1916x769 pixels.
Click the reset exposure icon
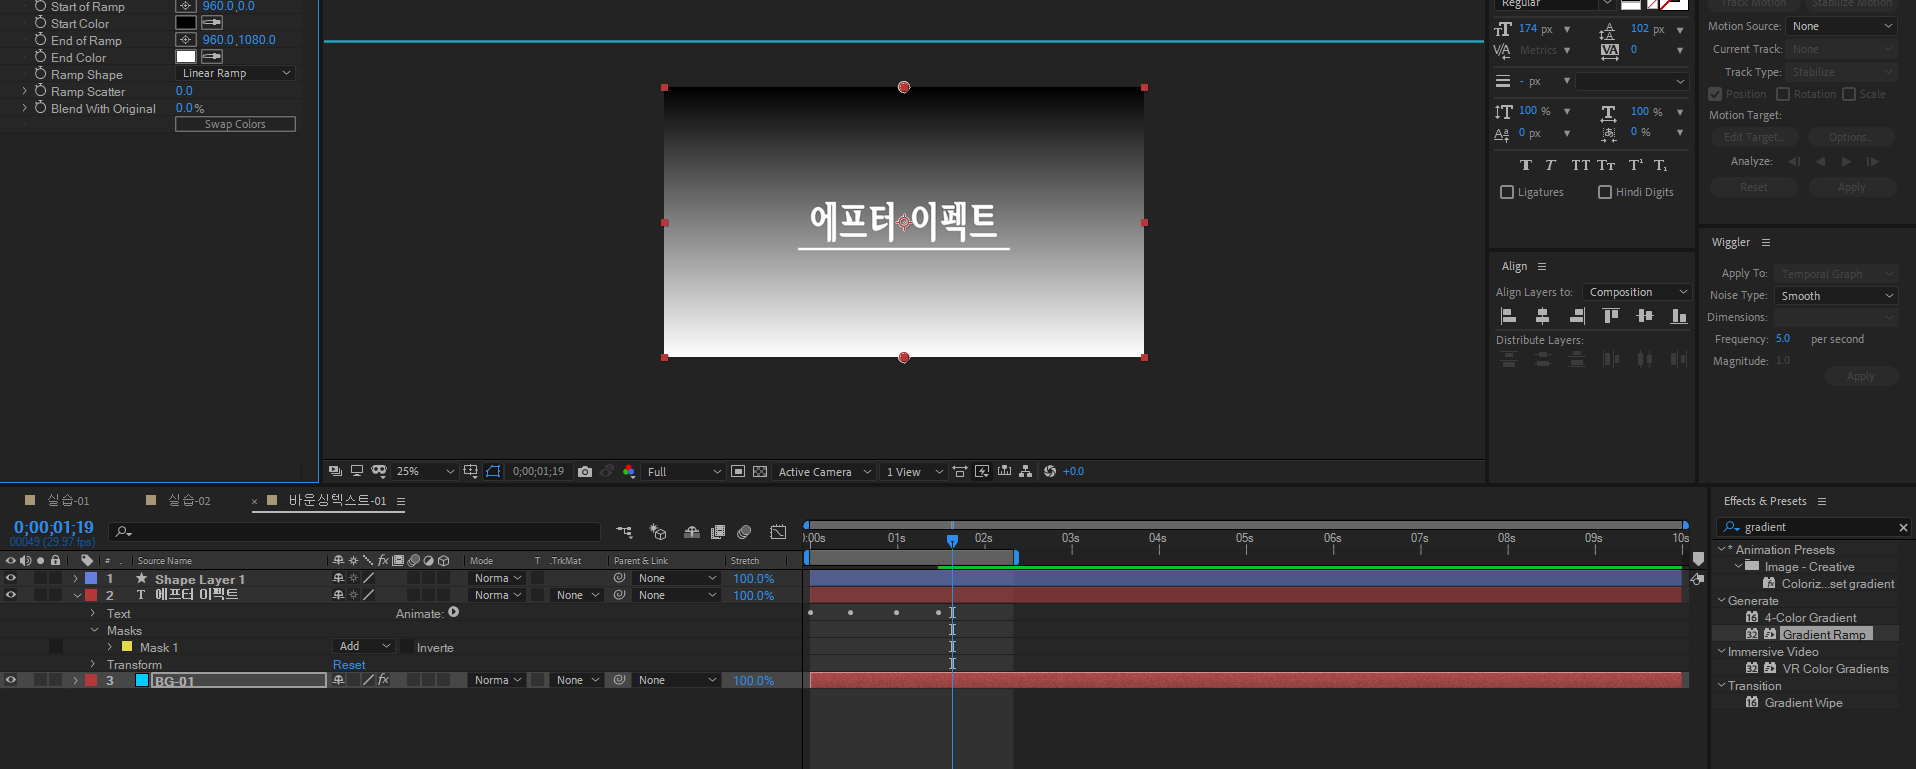click(1050, 471)
